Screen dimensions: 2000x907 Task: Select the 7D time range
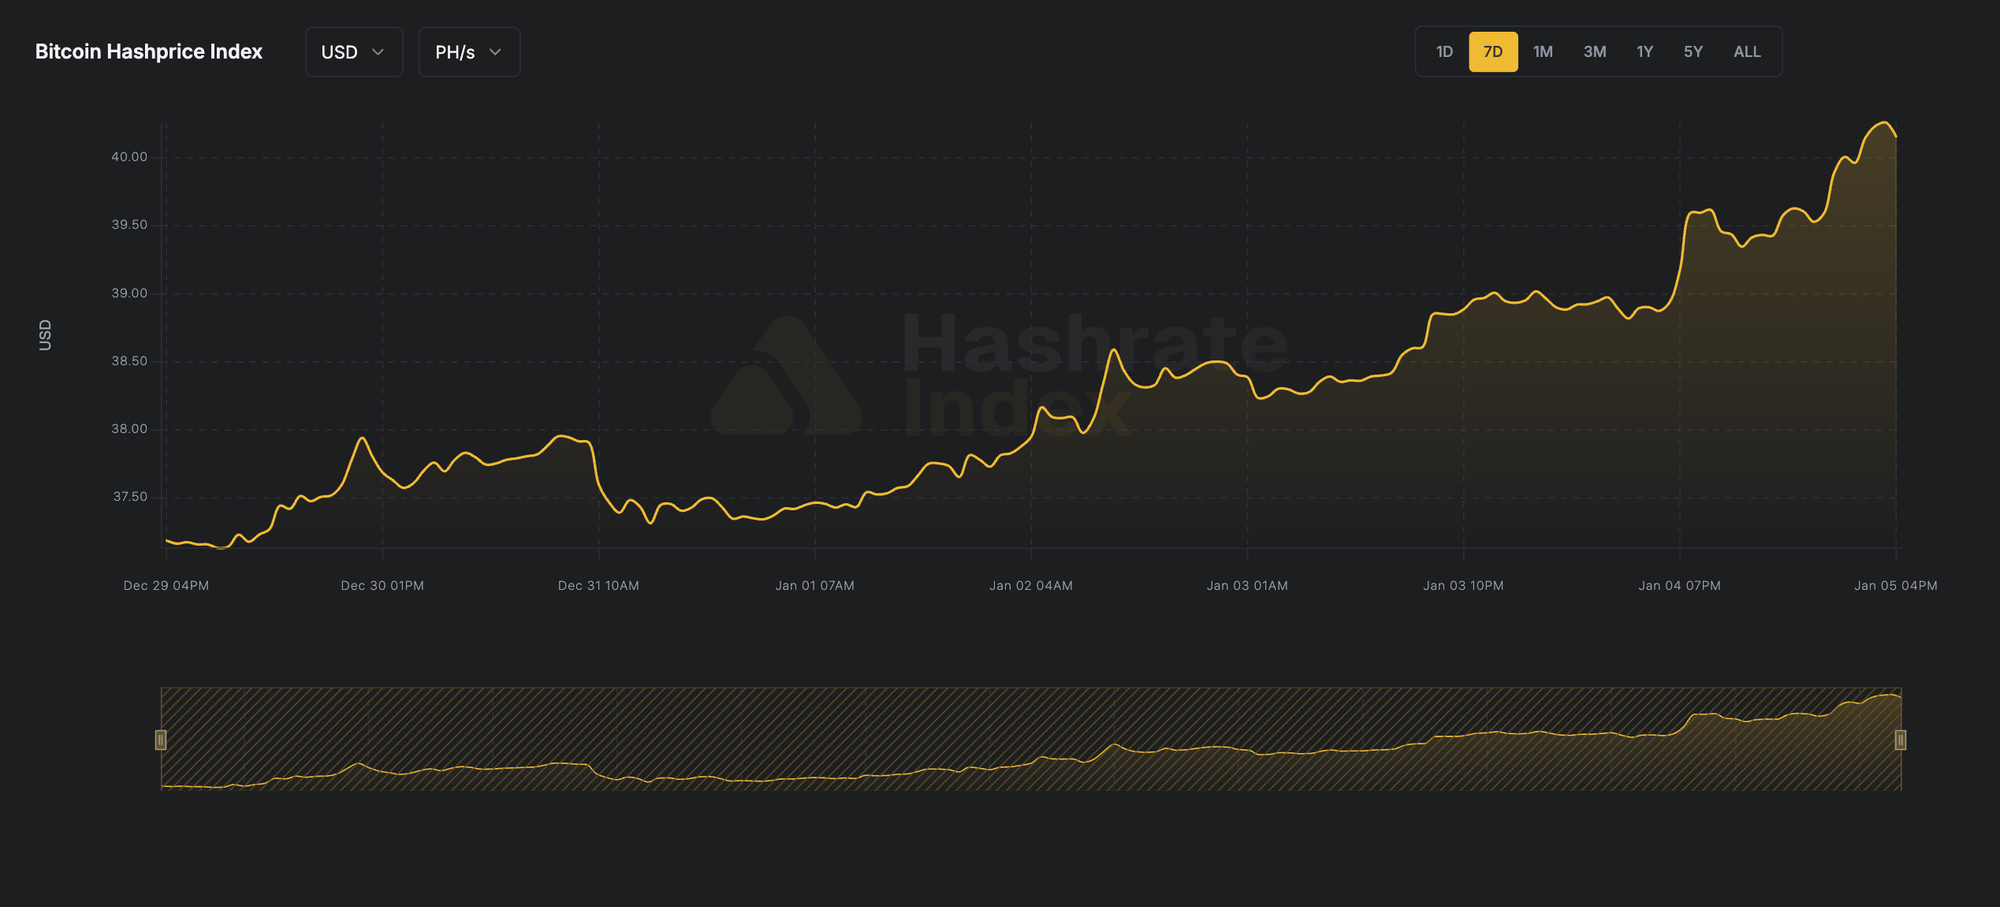point(1492,51)
